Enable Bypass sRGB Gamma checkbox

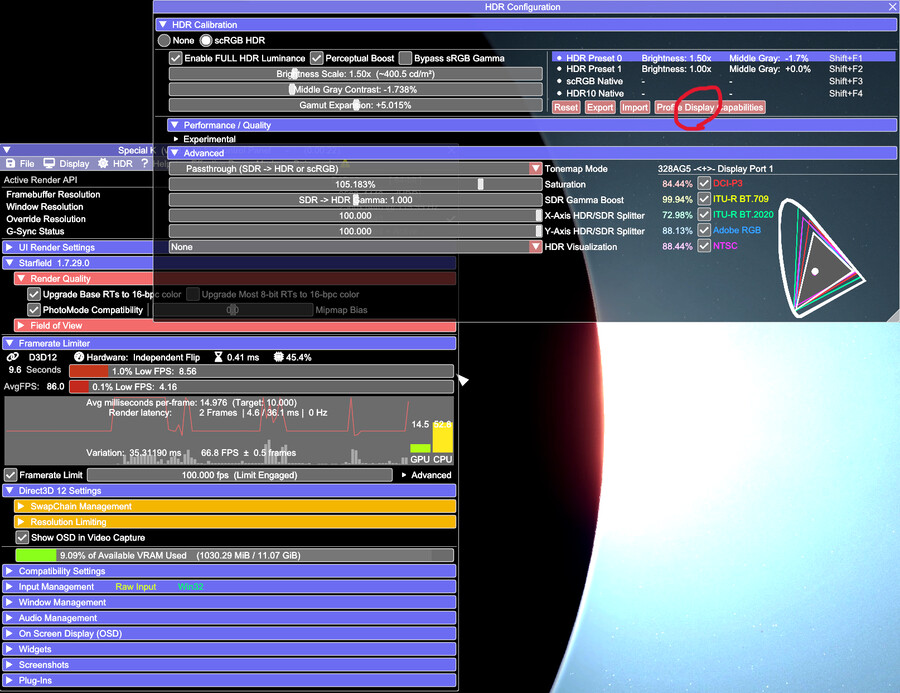click(405, 58)
